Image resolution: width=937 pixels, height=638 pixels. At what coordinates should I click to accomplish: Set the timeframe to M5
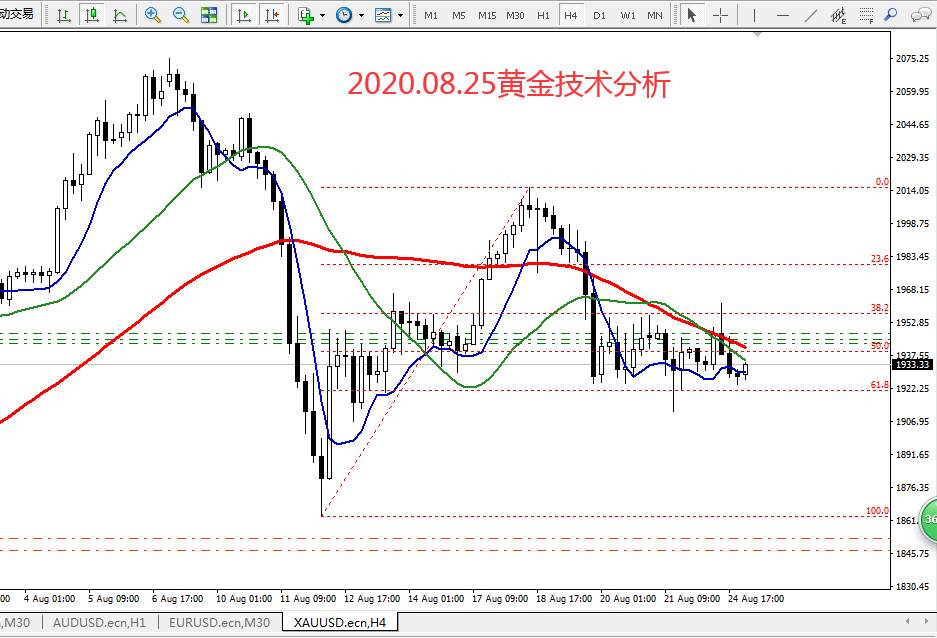pos(459,16)
